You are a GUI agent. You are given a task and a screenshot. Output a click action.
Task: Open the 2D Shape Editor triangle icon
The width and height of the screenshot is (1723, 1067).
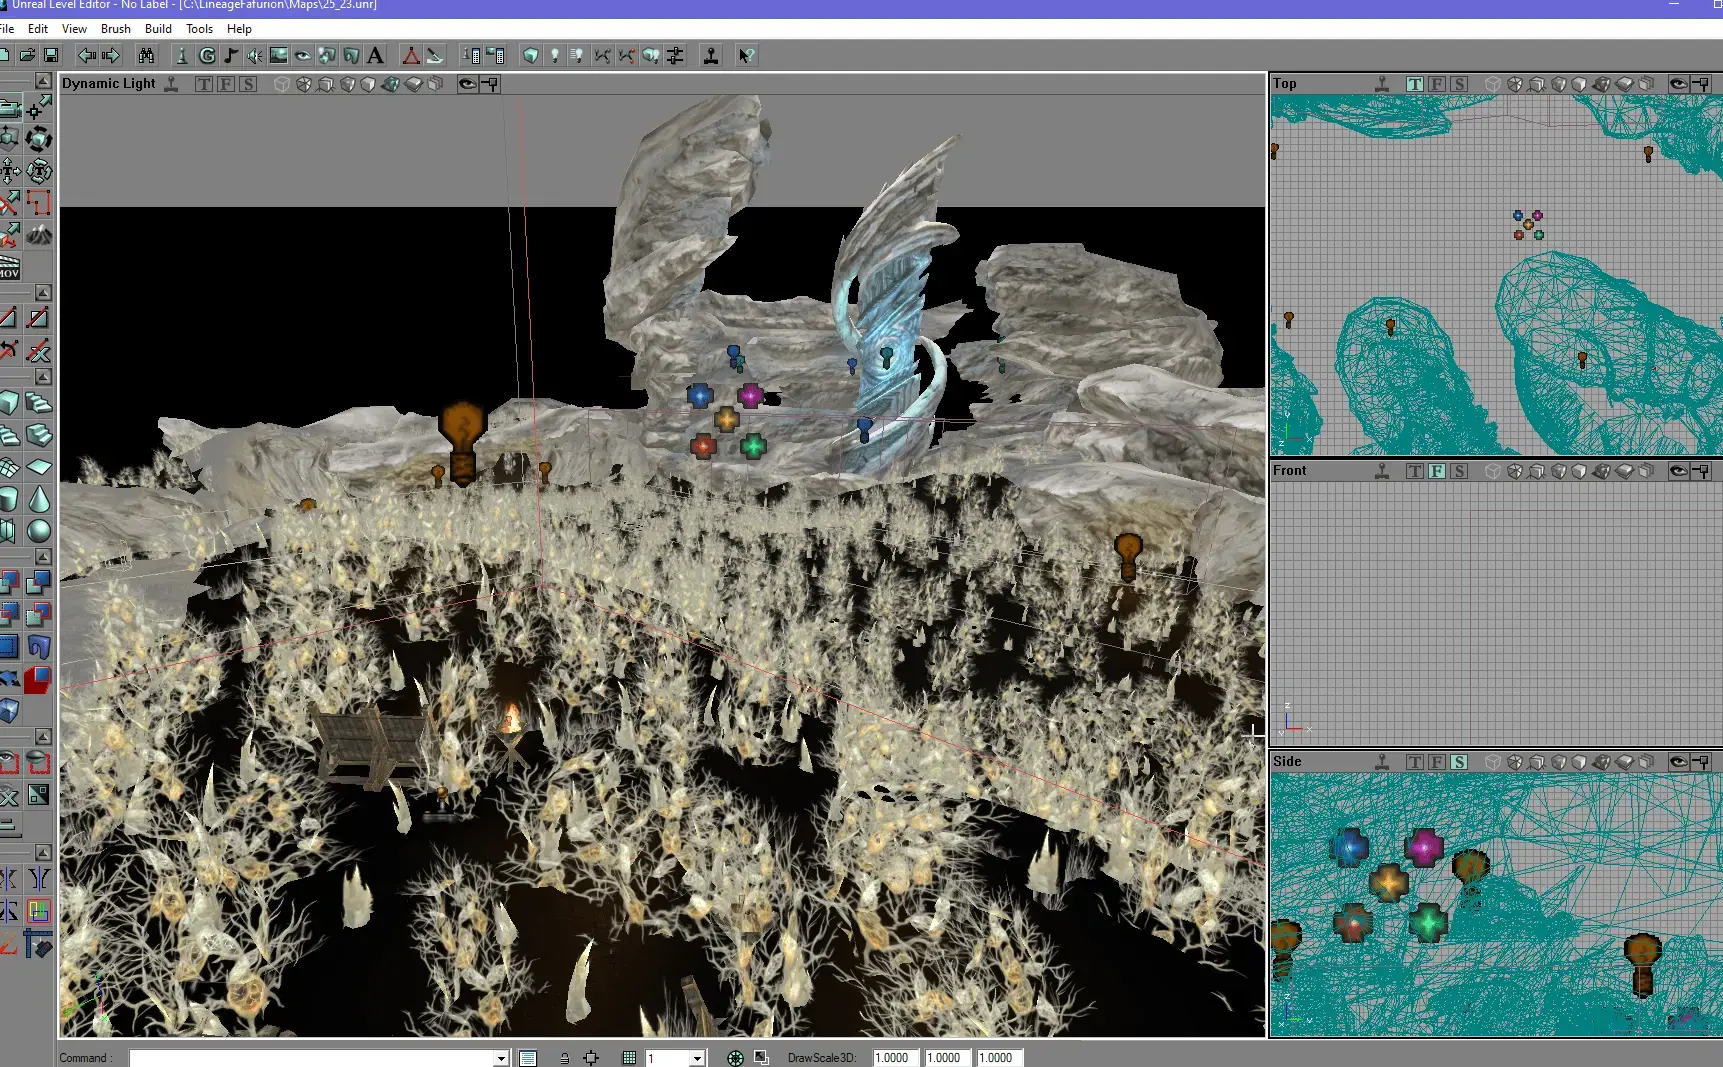click(410, 55)
